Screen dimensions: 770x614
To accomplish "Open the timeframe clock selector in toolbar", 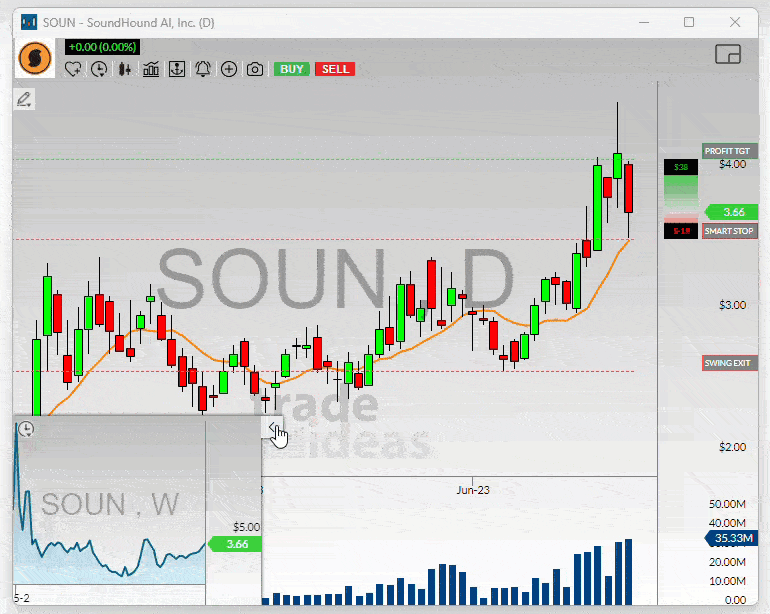I will pos(99,69).
